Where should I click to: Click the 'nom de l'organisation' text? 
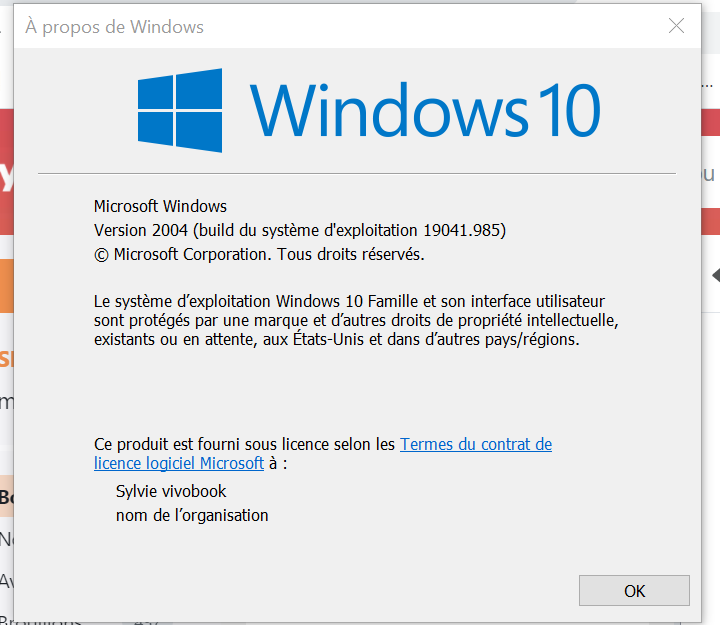(x=192, y=515)
